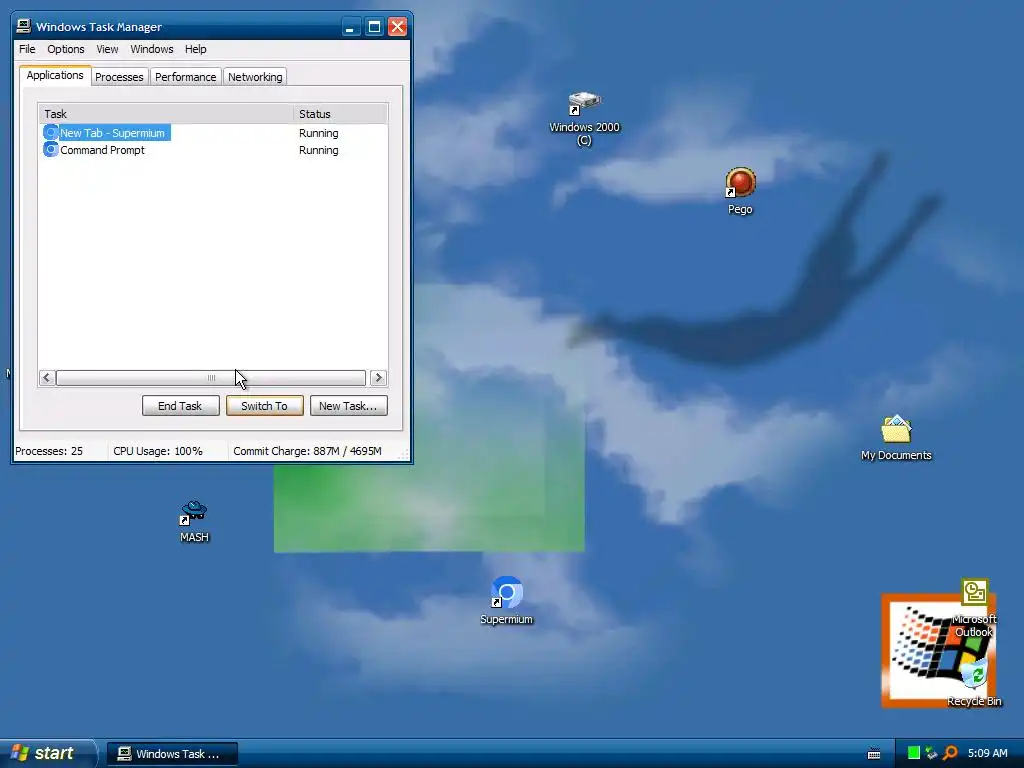The height and width of the screenshot is (768, 1024).
Task: Click the left arrow of horizontal scrollbar
Action: (x=47, y=377)
